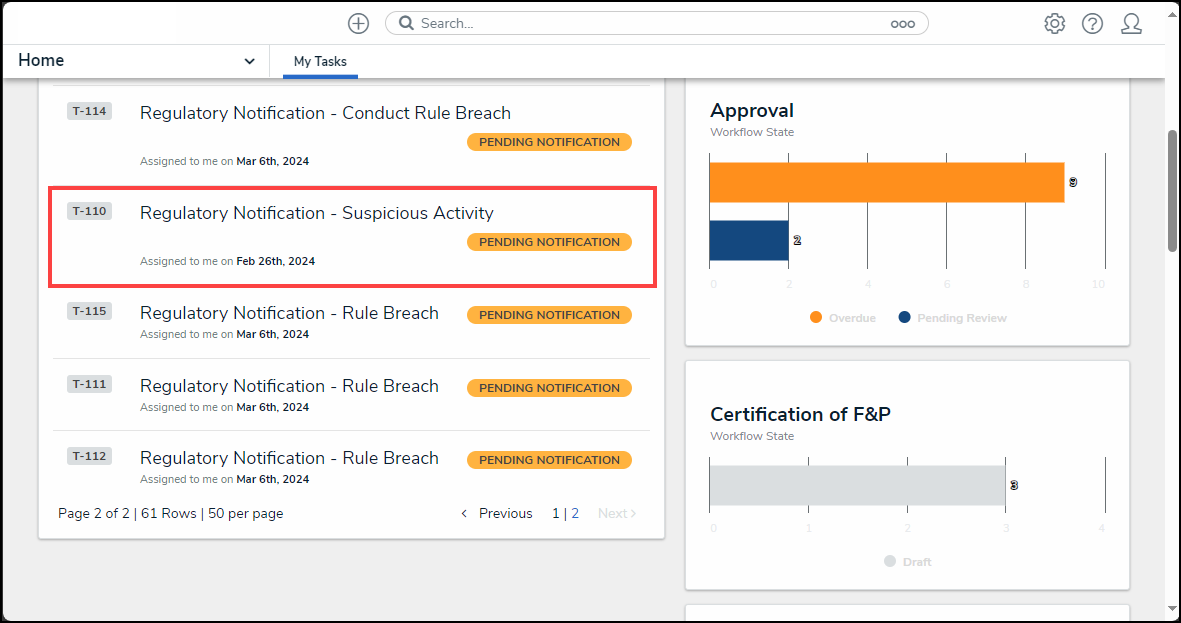The width and height of the screenshot is (1181, 623).
Task: Switch to the My Tasks tab
Action: pyautogui.click(x=320, y=61)
